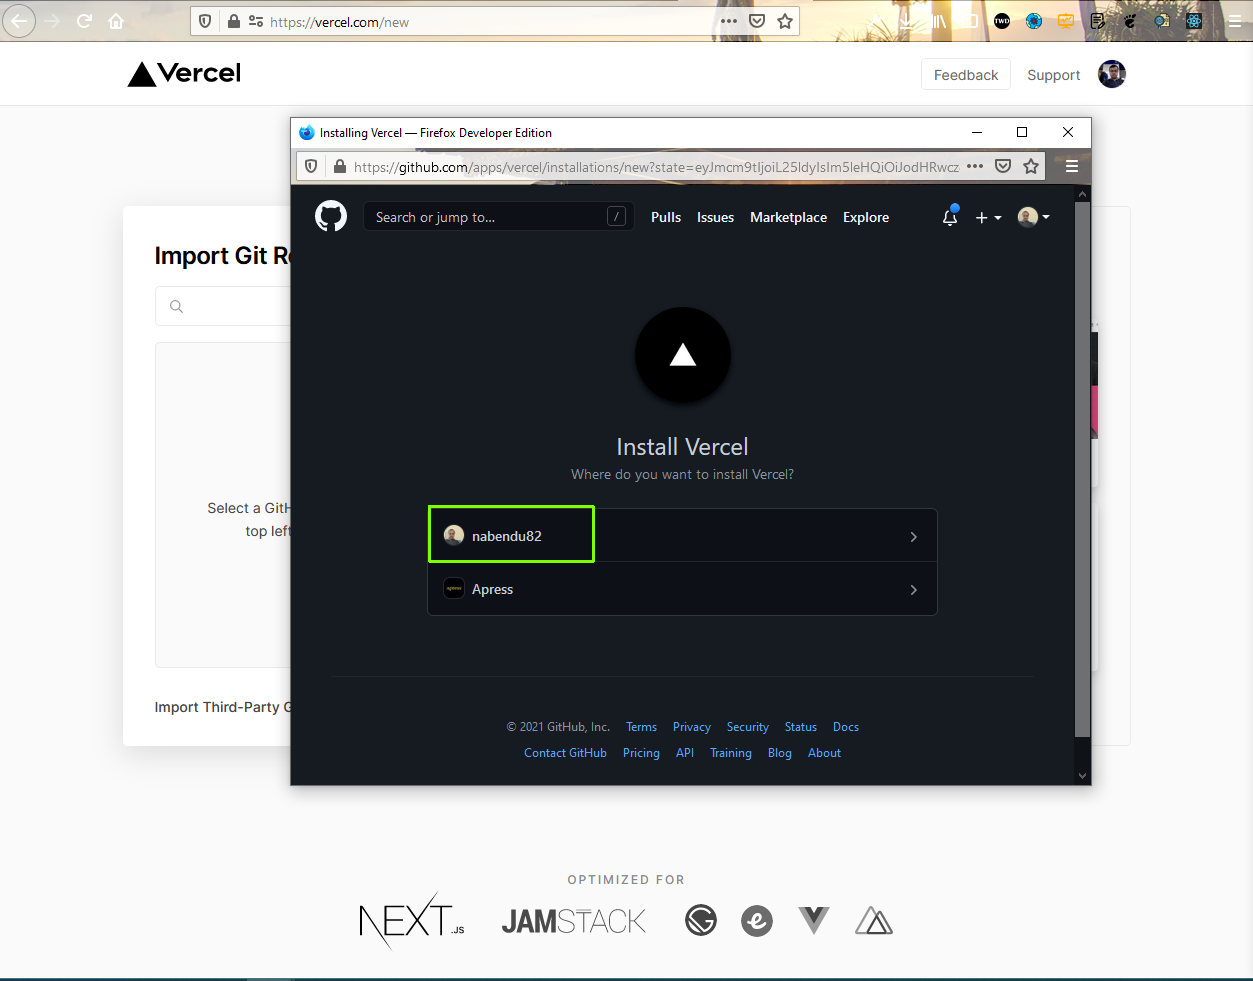Open the Training footer link
Viewport: 1253px width, 981px height.
point(731,753)
